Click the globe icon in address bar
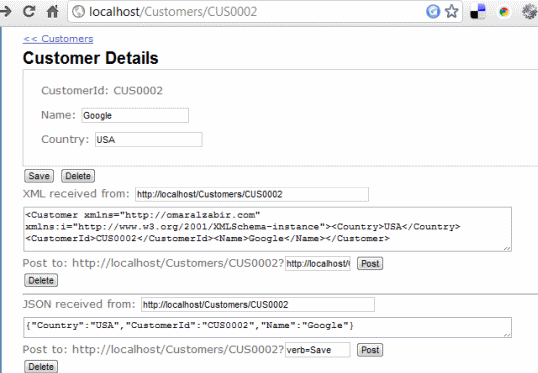538x373 pixels. coord(79,12)
